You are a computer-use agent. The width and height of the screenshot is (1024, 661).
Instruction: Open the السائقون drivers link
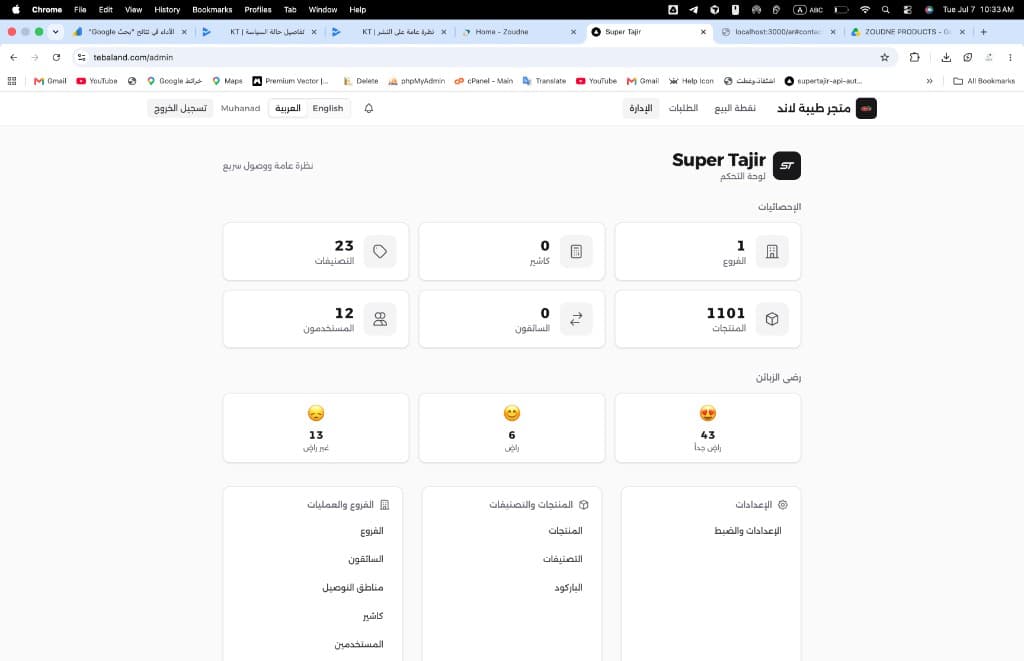point(366,559)
